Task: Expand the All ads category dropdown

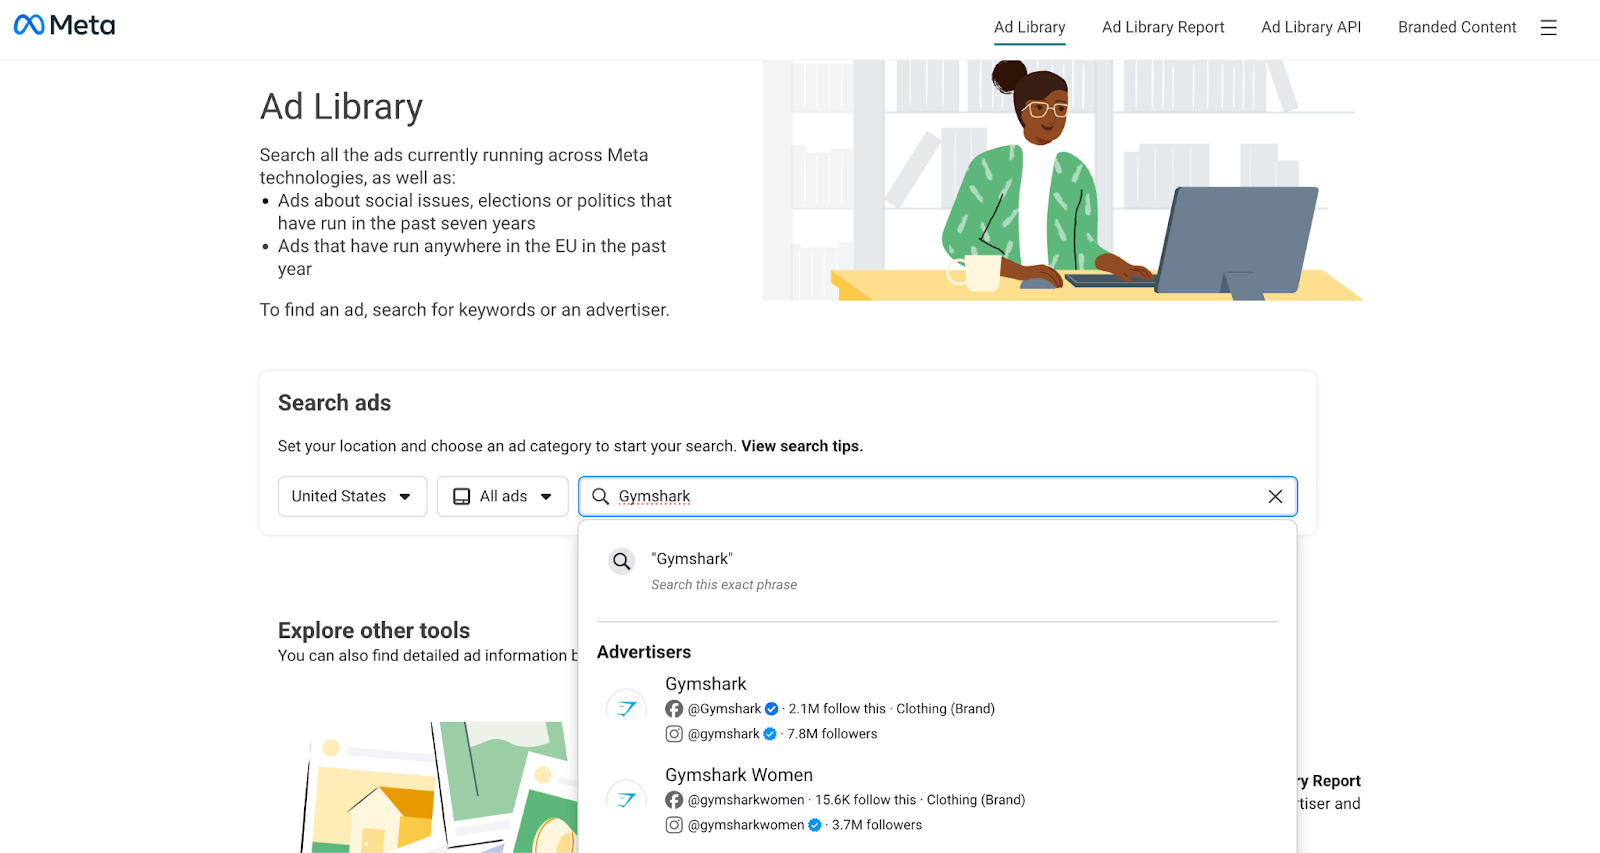Action: click(502, 497)
